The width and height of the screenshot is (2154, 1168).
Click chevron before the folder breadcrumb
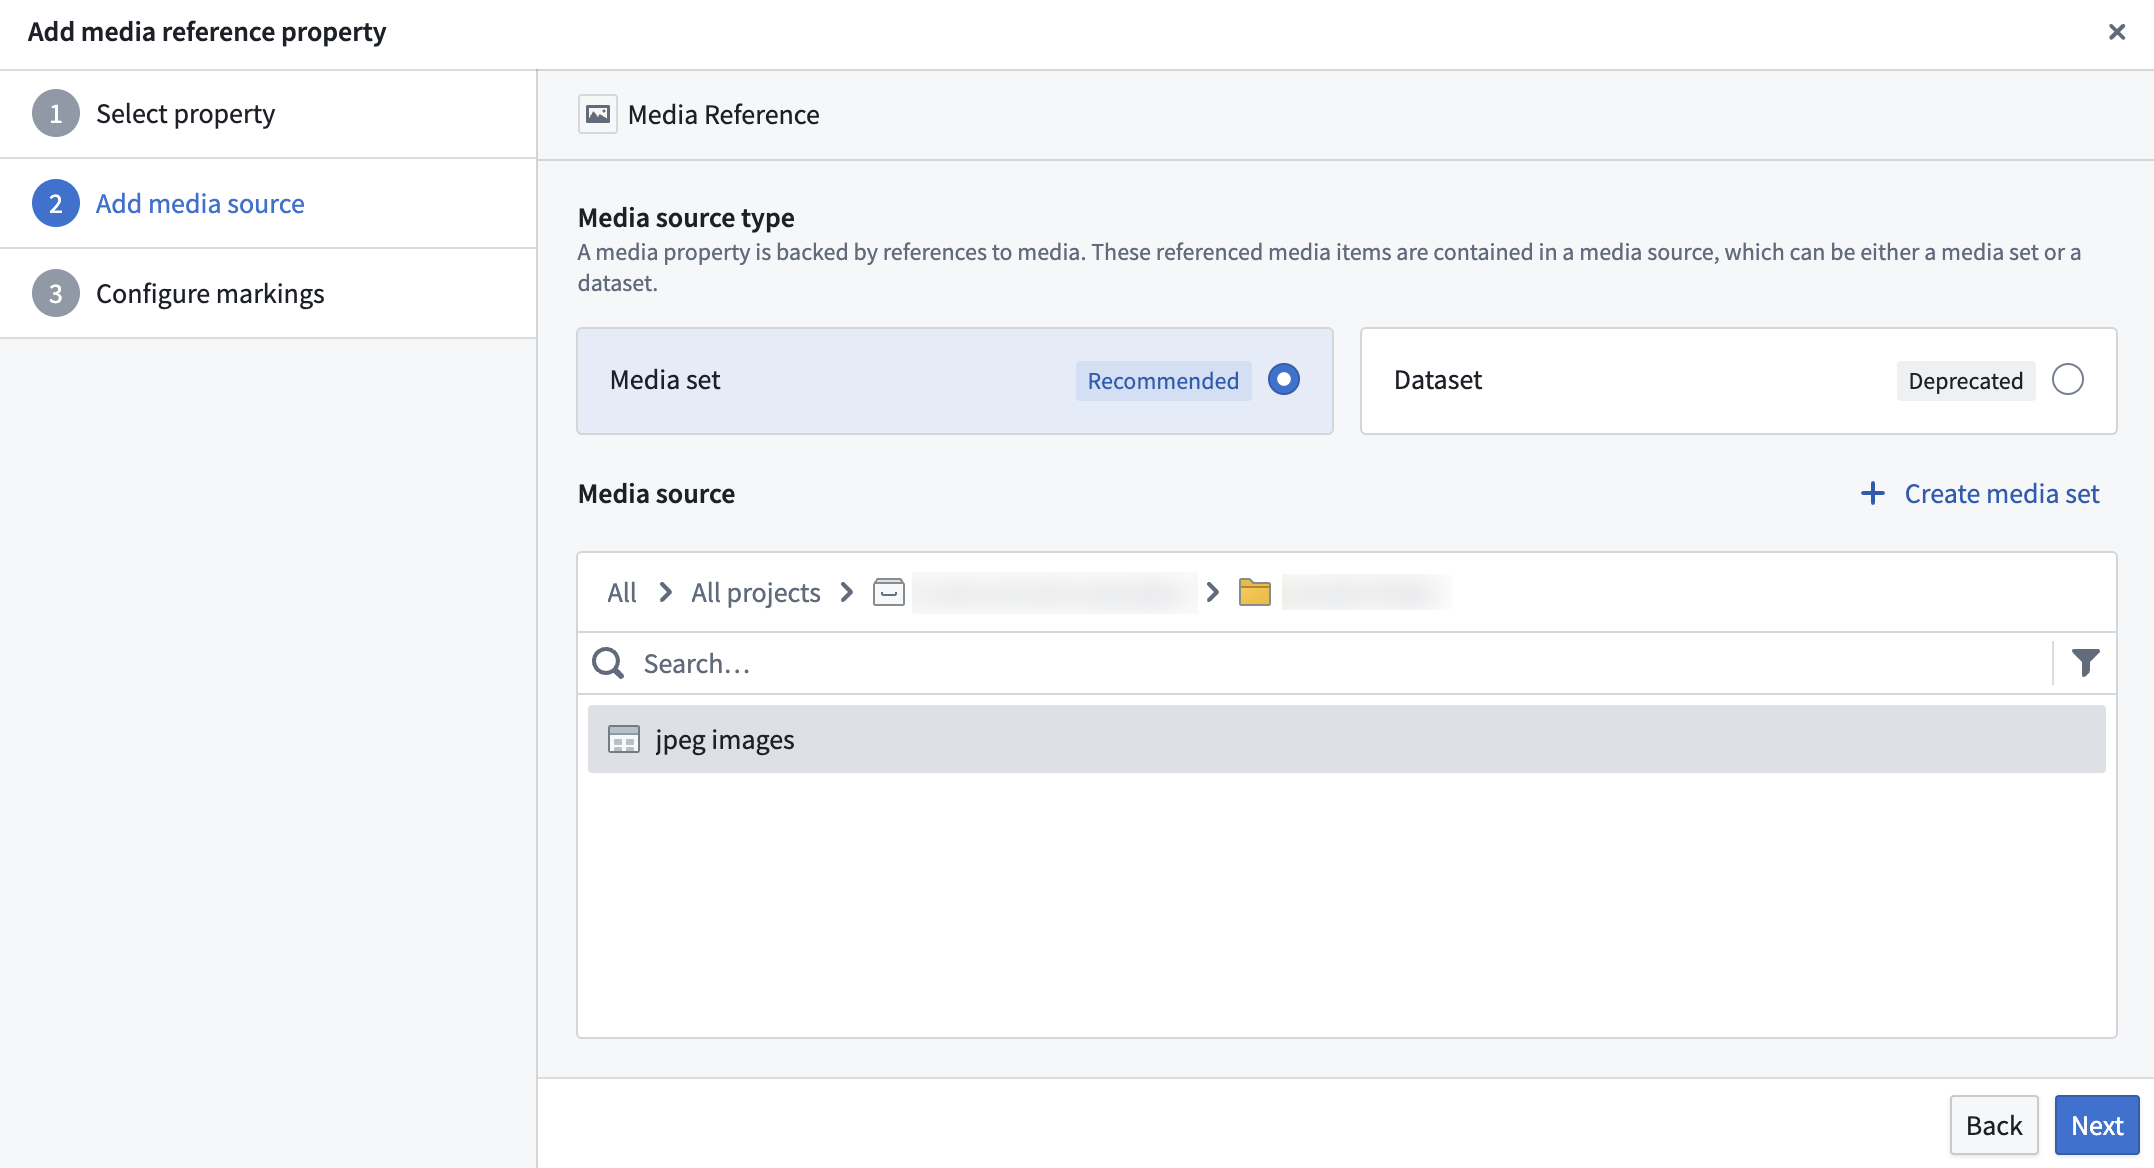1212,592
